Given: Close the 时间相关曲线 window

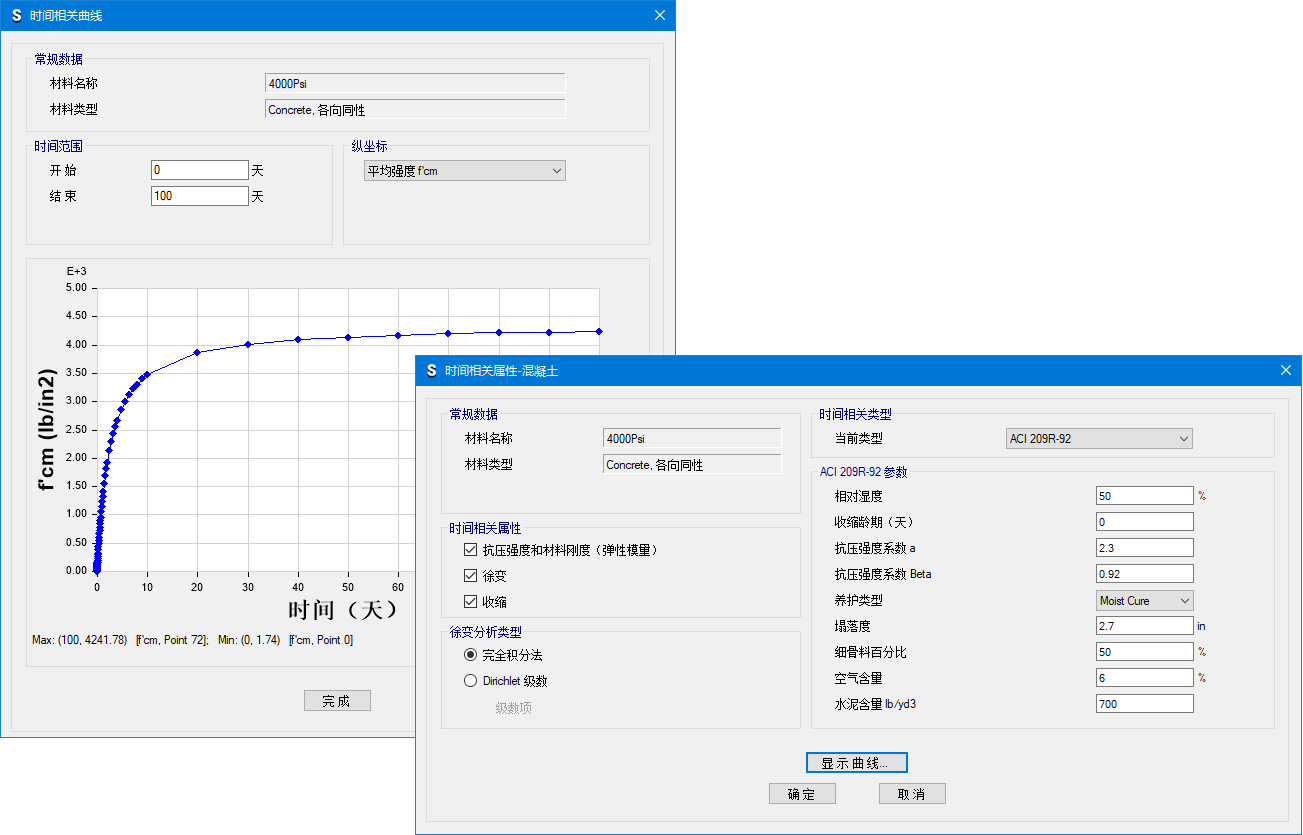Looking at the screenshot, I should pyautogui.click(x=659, y=15).
